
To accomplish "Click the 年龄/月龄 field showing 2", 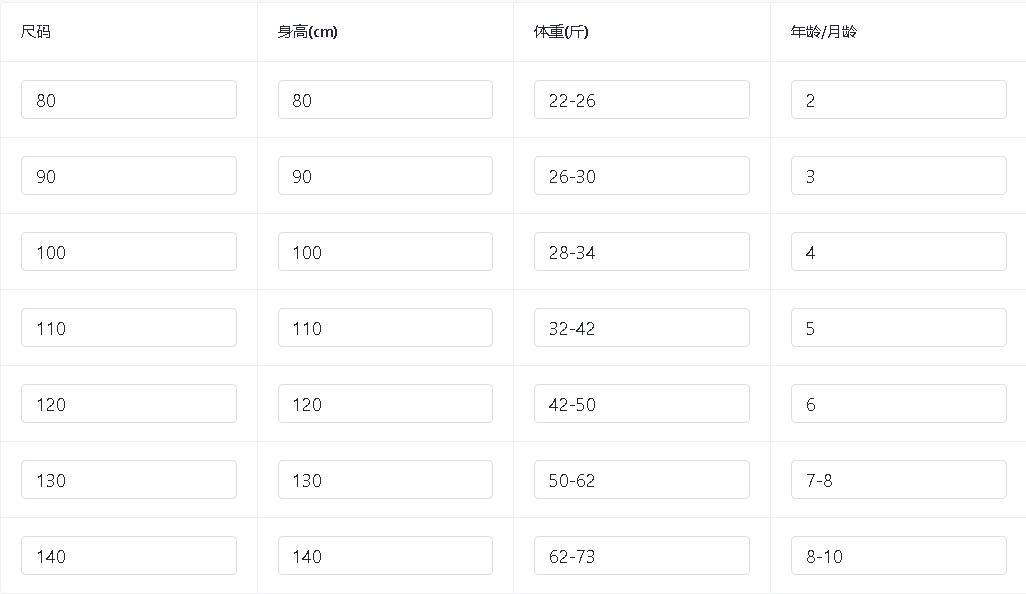I will (x=898, y=100).
